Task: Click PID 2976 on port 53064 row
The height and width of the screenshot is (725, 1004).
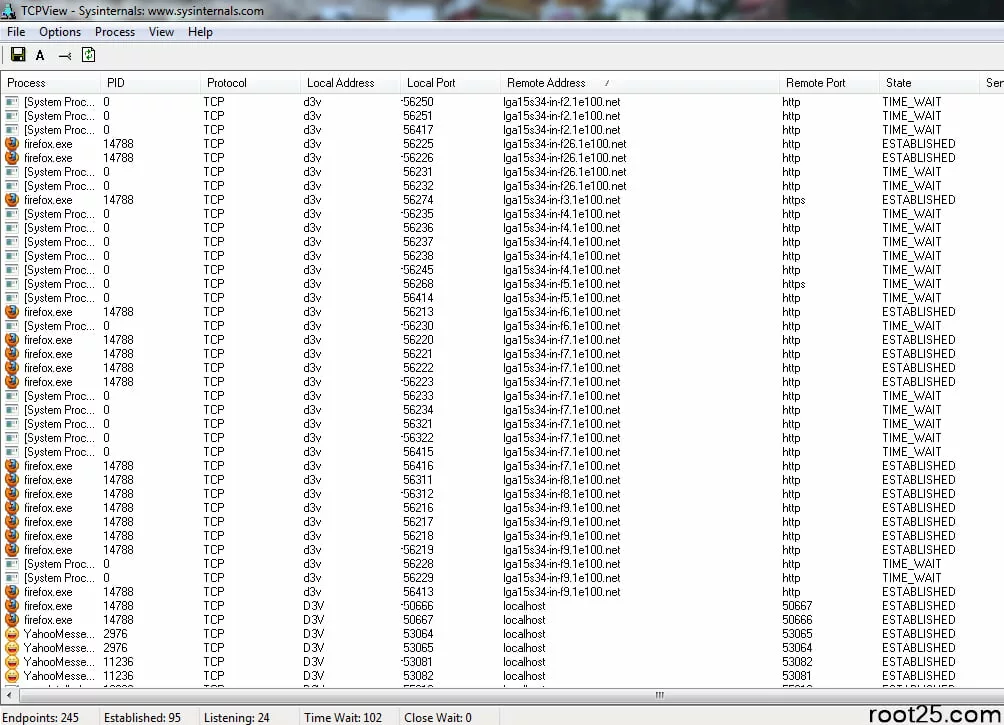Action: (x=115, y=634)
